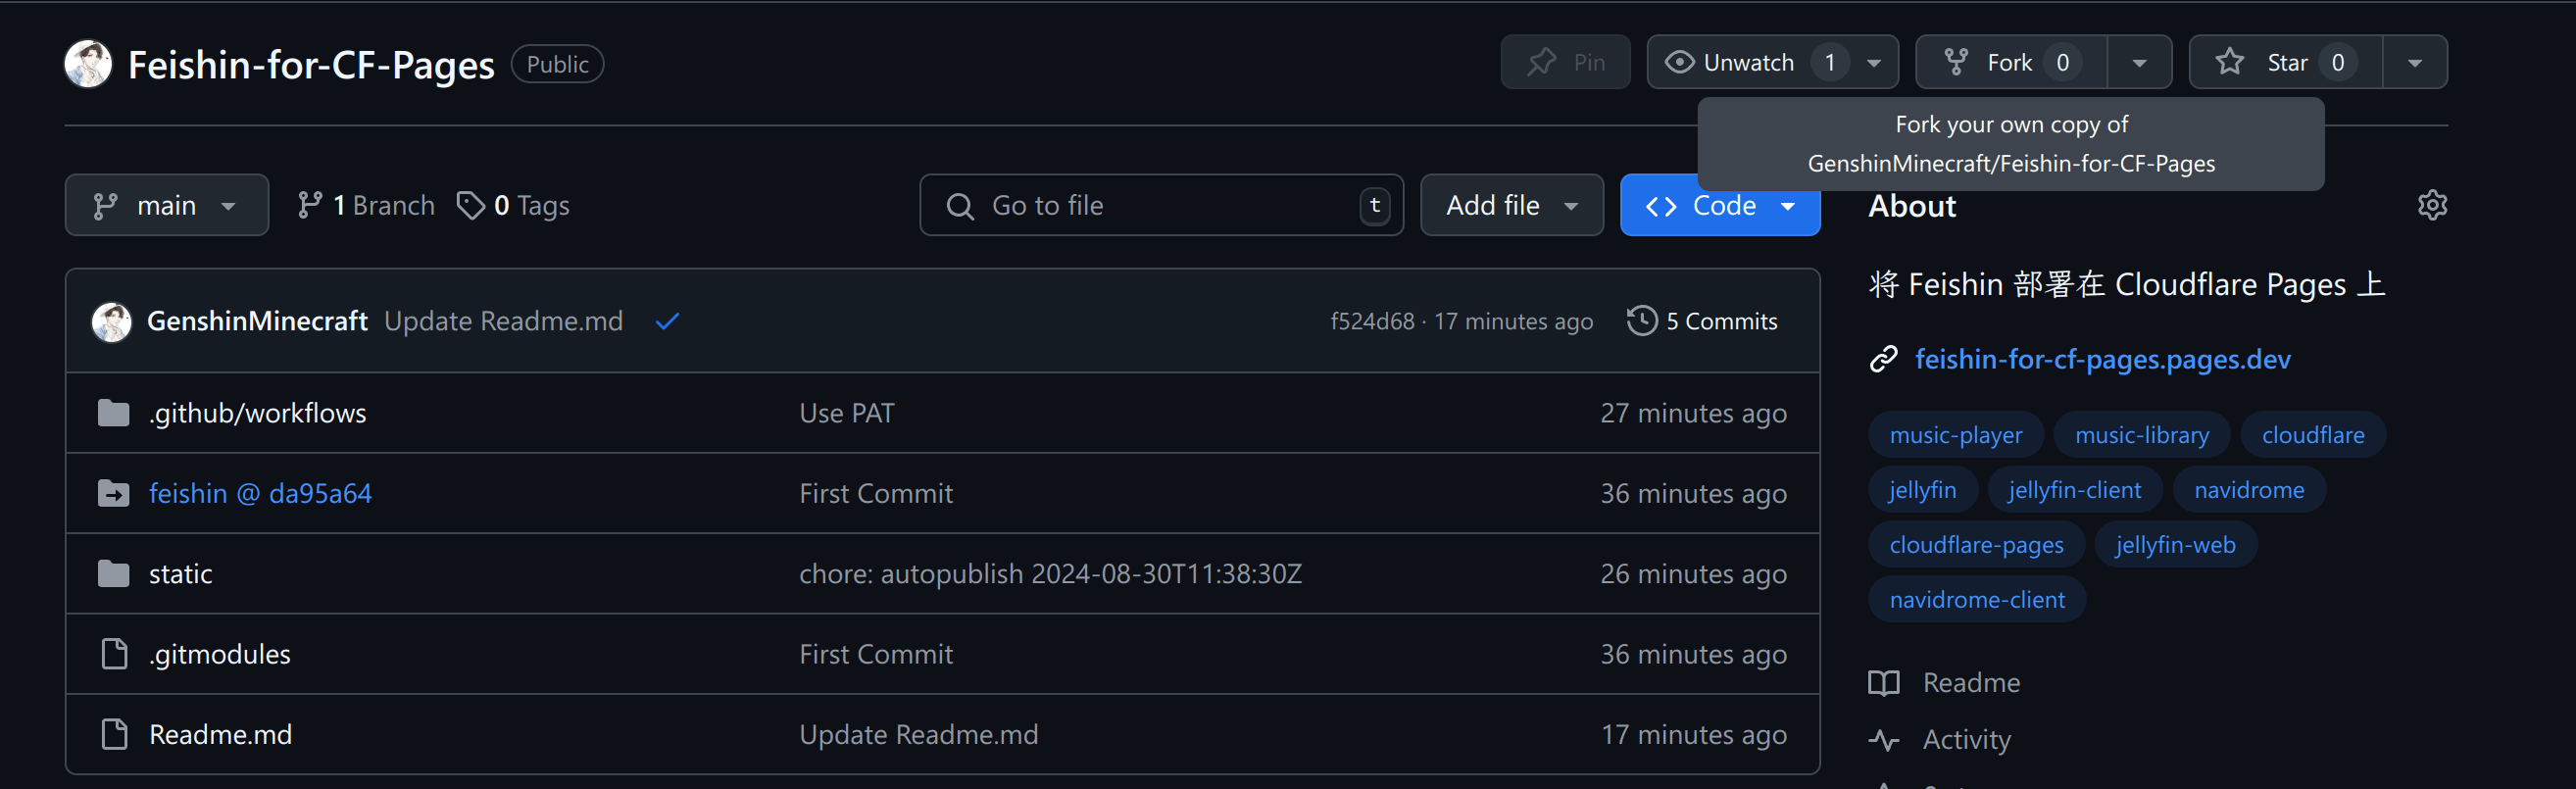Viewport: 2576px width, 789px height.
Task: Pin this repository to profile
Action: point(1565,63)
